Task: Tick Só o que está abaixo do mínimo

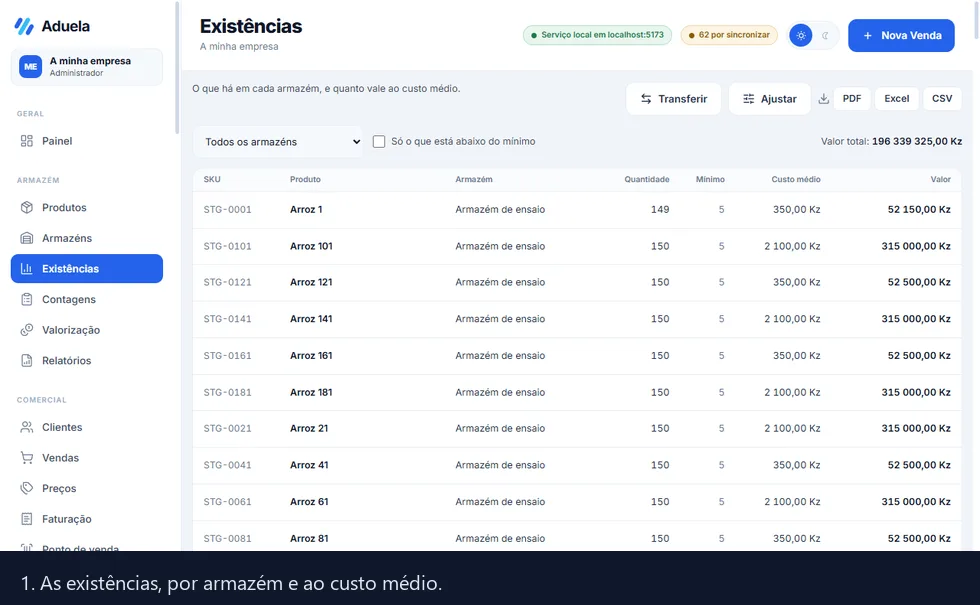Action: pyautogui.click(x=379, y=141)
